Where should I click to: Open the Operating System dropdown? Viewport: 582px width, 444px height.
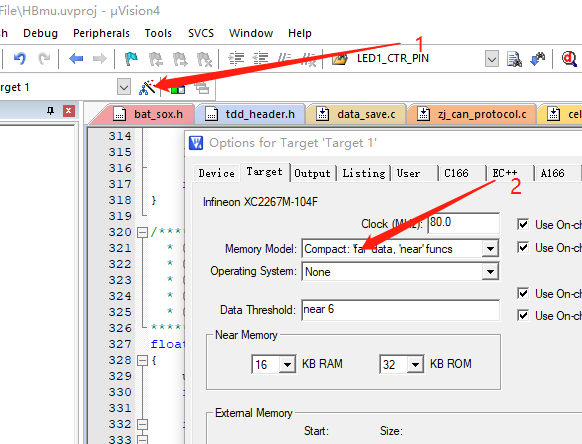tap(490, 272)
